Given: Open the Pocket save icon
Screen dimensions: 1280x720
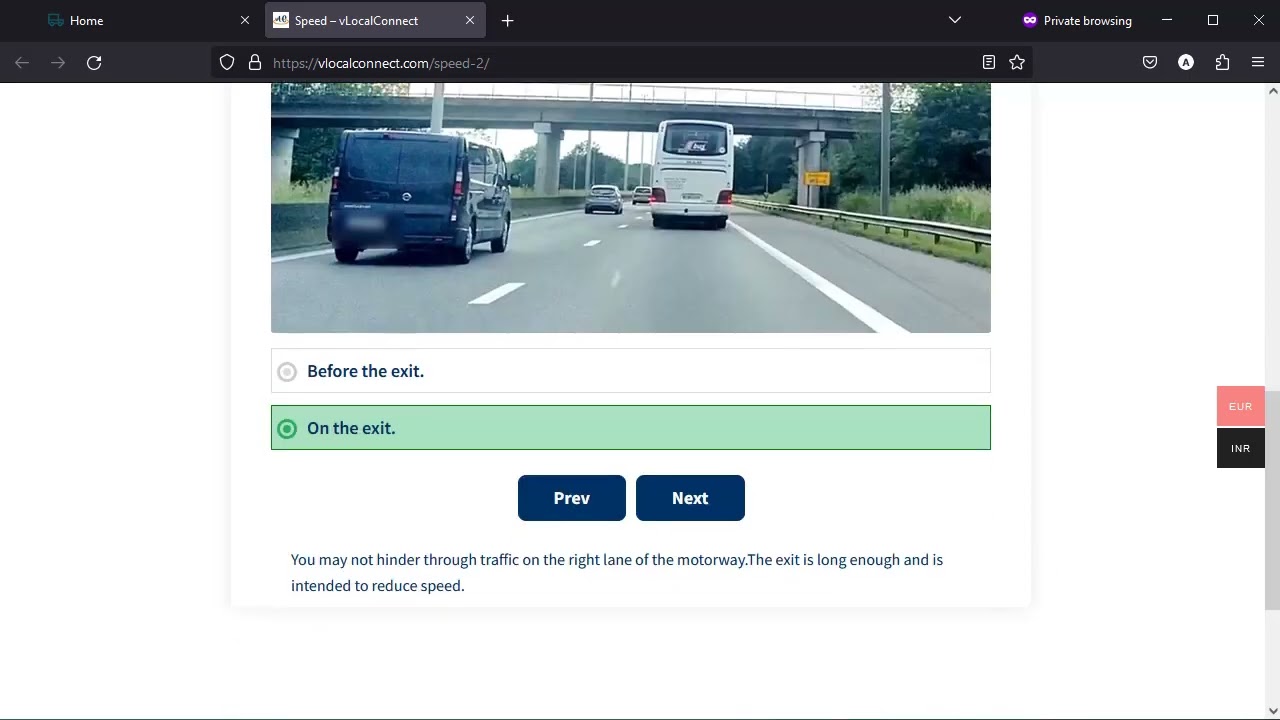Looking at the screenshot, I should tap(1150, 63).
